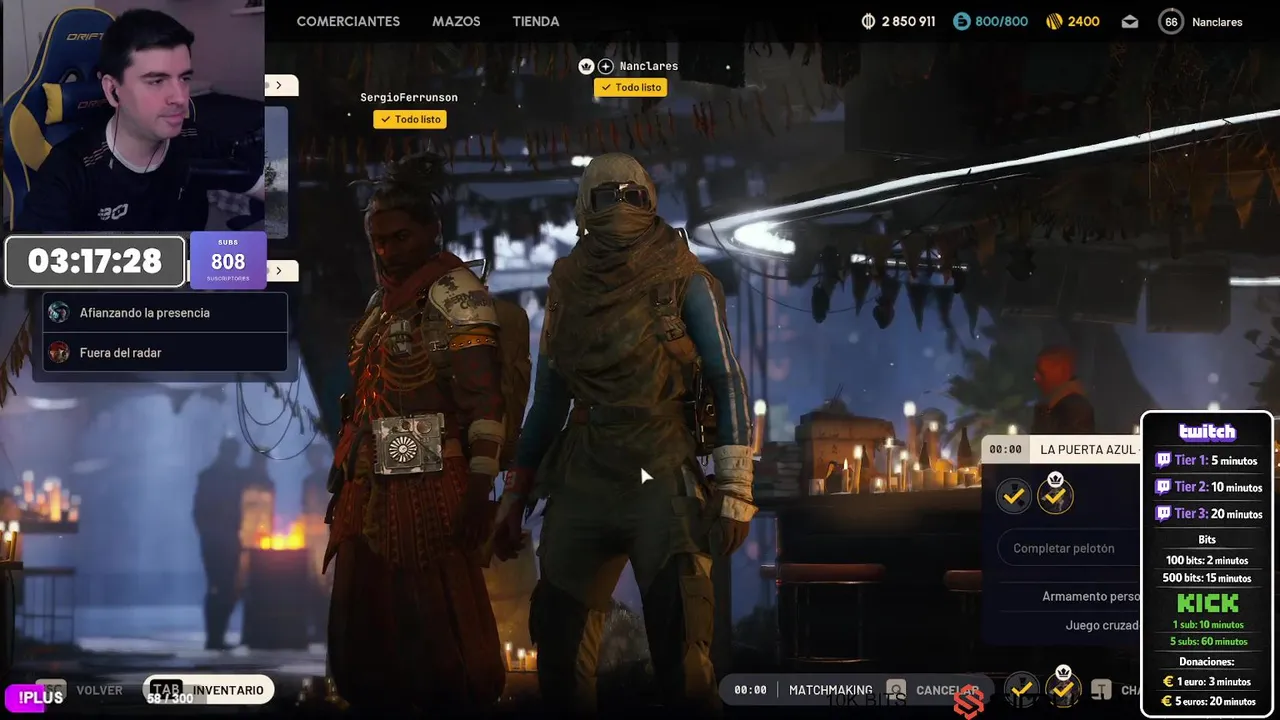Click the 500 bits: 15 minutos line

tap(1207, 578)
